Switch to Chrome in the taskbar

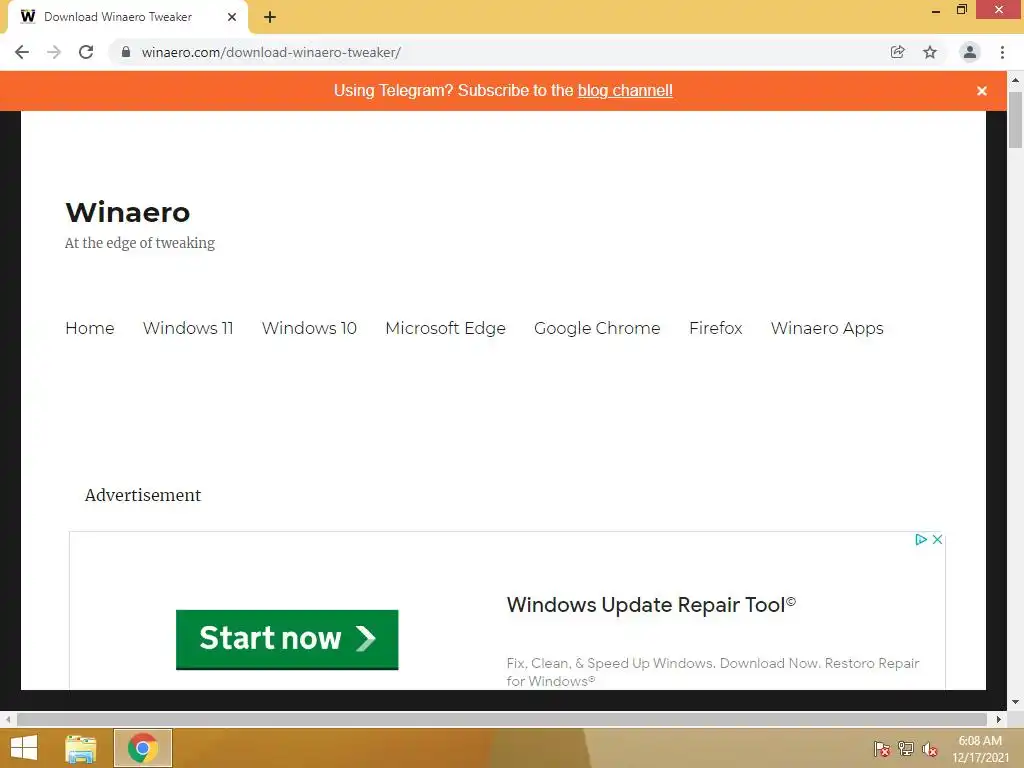[x=143, y=748]
